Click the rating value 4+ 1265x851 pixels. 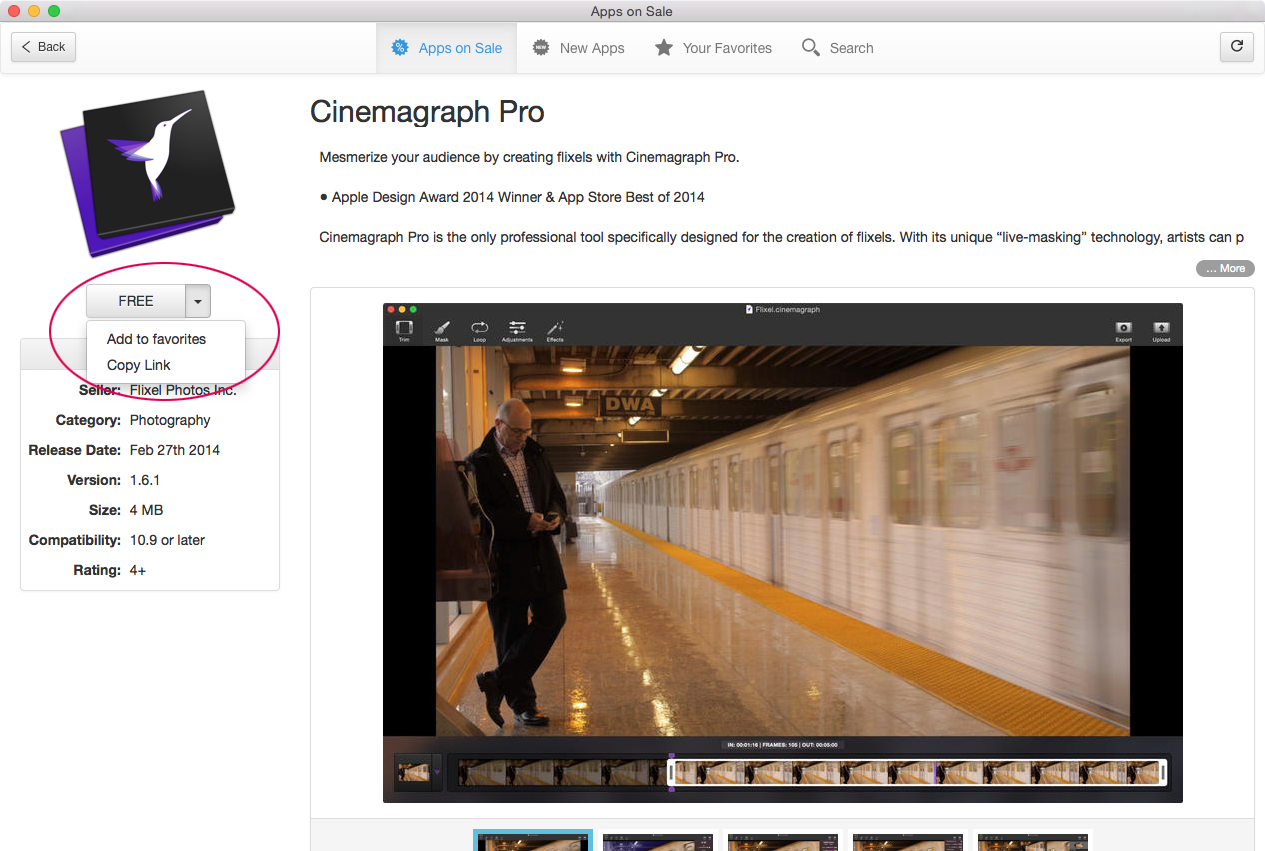coord(139,570)
